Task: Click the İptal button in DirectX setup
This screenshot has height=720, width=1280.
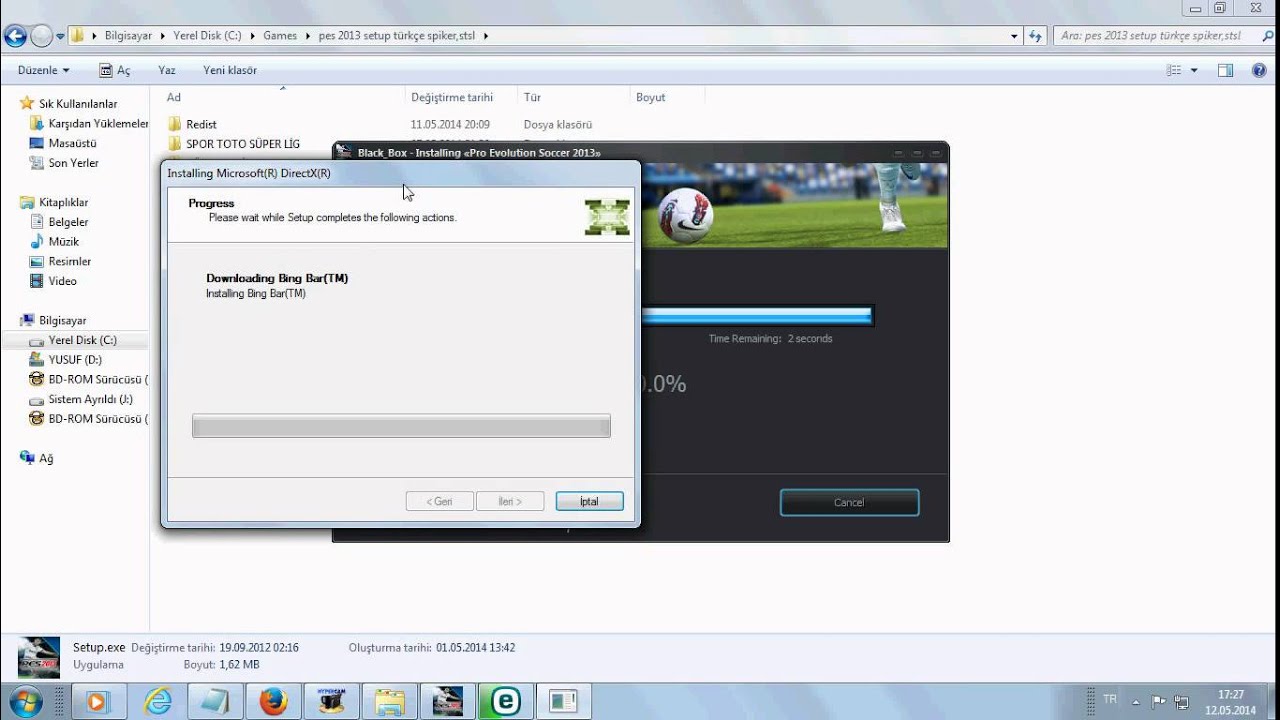Action: [x=589, y=501]
